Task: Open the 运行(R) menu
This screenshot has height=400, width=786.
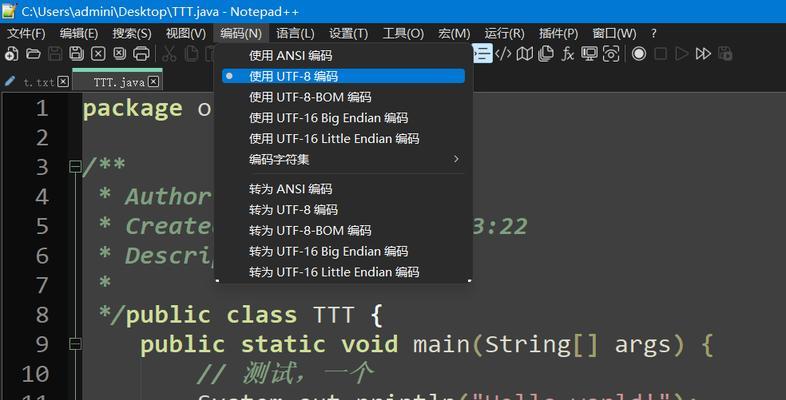Action: 504,34
